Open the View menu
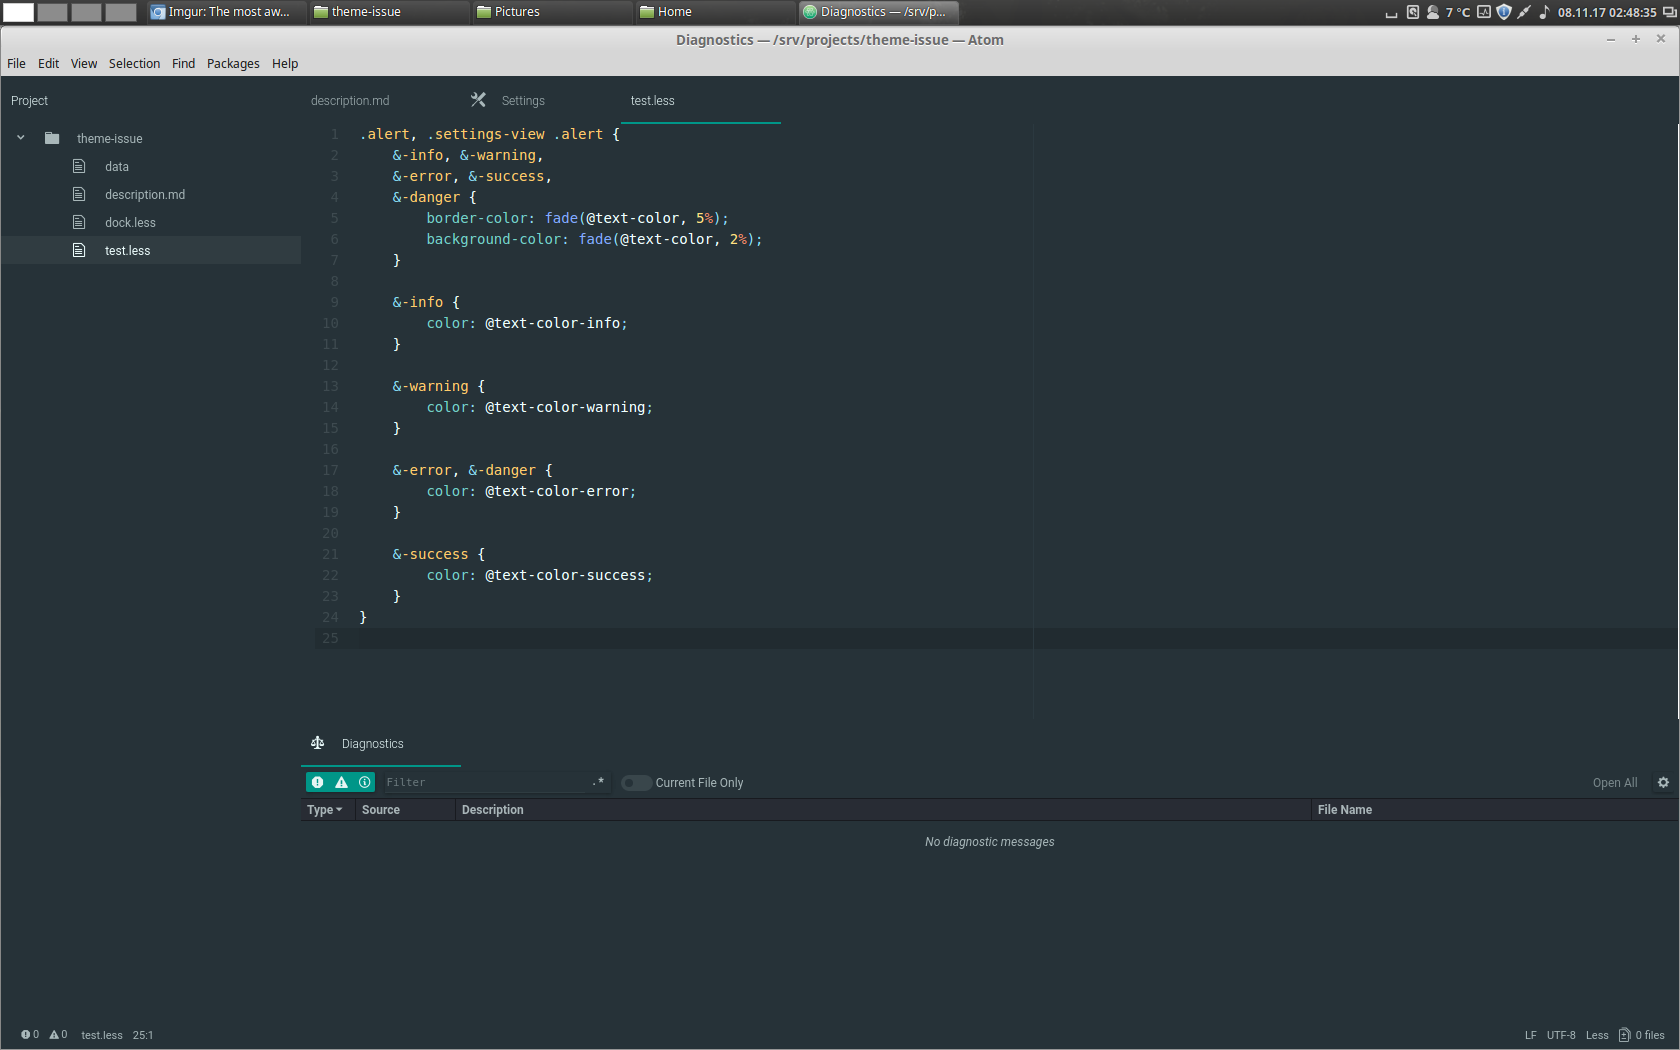This screenshot has width=1680, height=1050. pyautogui.click(x=84, y=64)
